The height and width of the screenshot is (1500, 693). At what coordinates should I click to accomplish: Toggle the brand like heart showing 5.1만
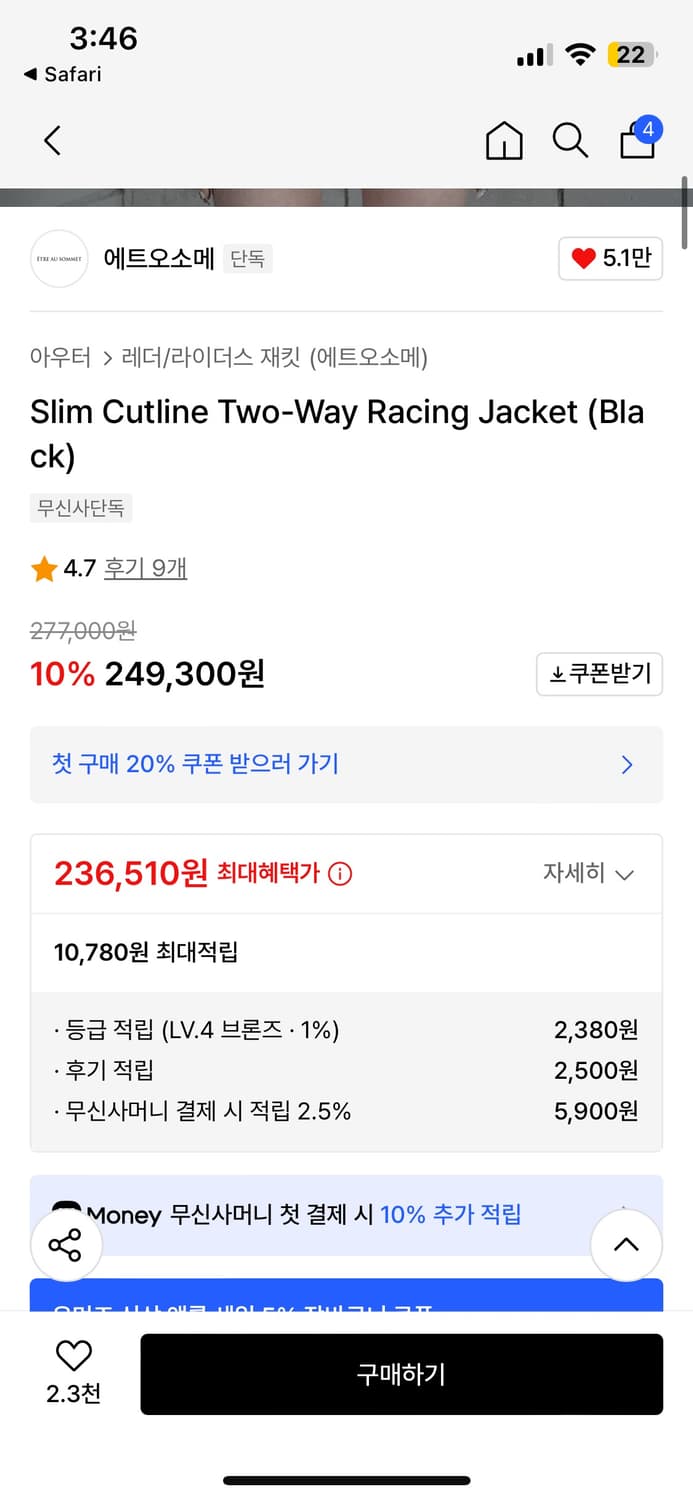coord(610,258)
